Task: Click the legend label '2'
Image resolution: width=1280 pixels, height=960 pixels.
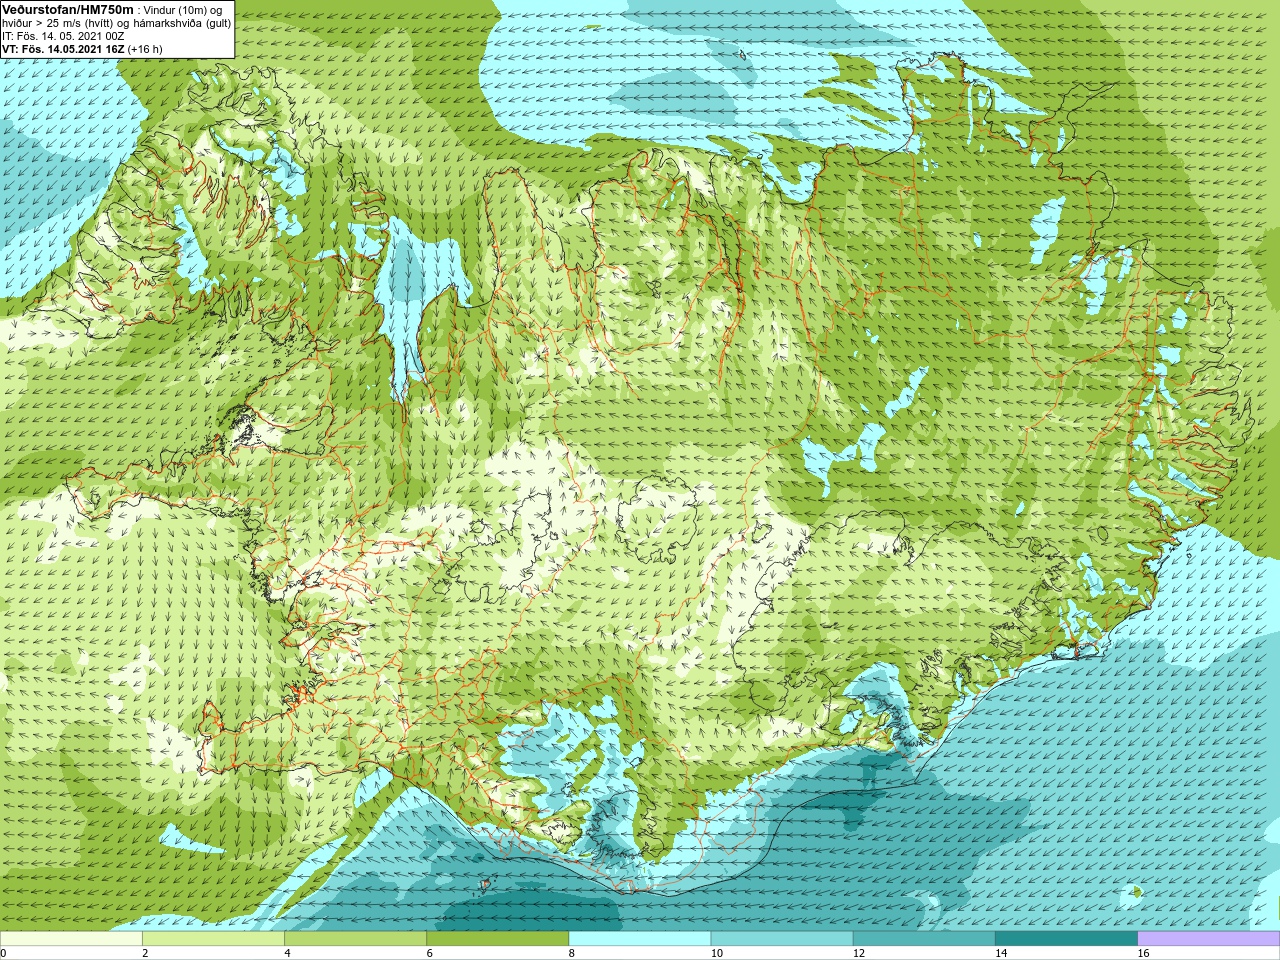Action: coord(146,953)
